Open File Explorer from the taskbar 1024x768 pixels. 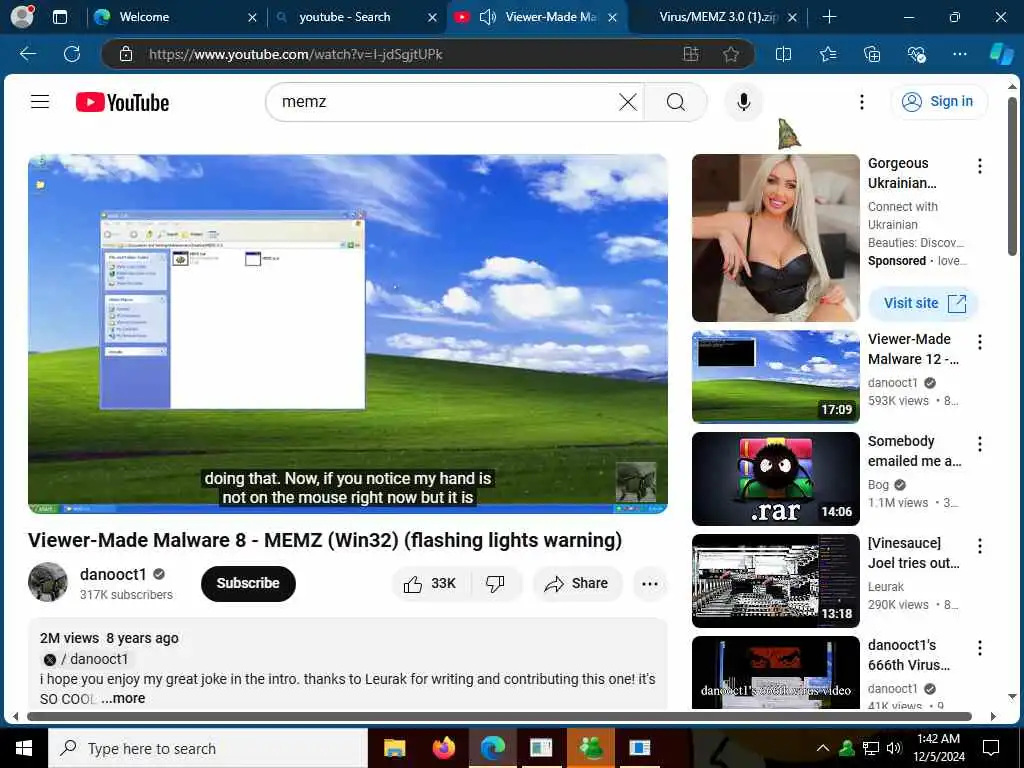[x=394, y=748]
